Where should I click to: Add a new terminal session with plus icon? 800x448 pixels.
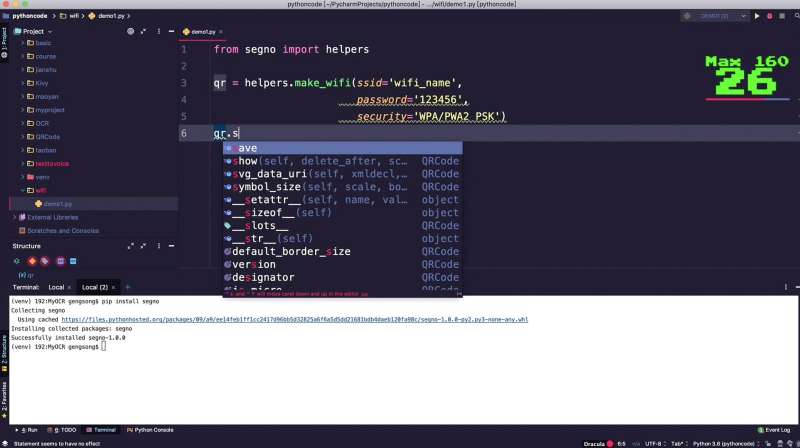pyautogui.click(x=128, y=287)
